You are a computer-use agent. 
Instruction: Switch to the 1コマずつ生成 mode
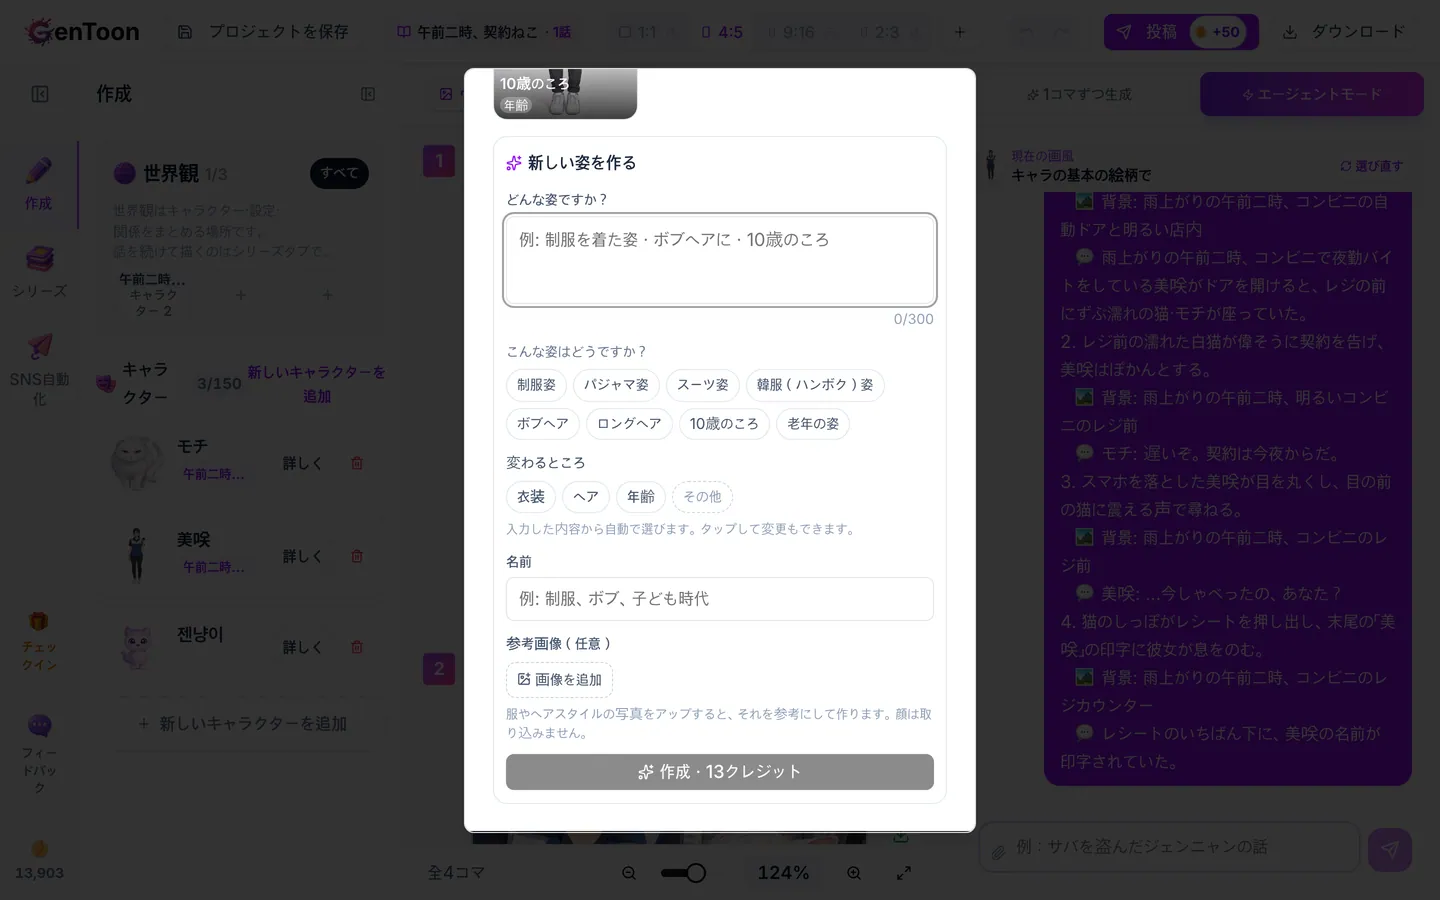1080,94
